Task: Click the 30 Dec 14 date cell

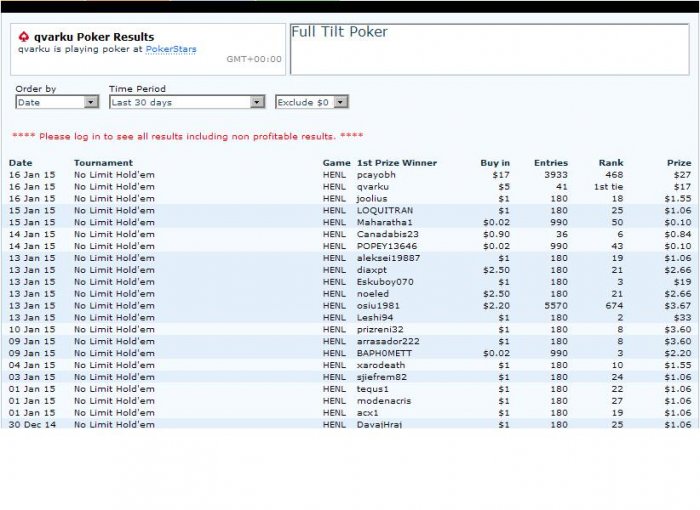Action: (32, 425)
